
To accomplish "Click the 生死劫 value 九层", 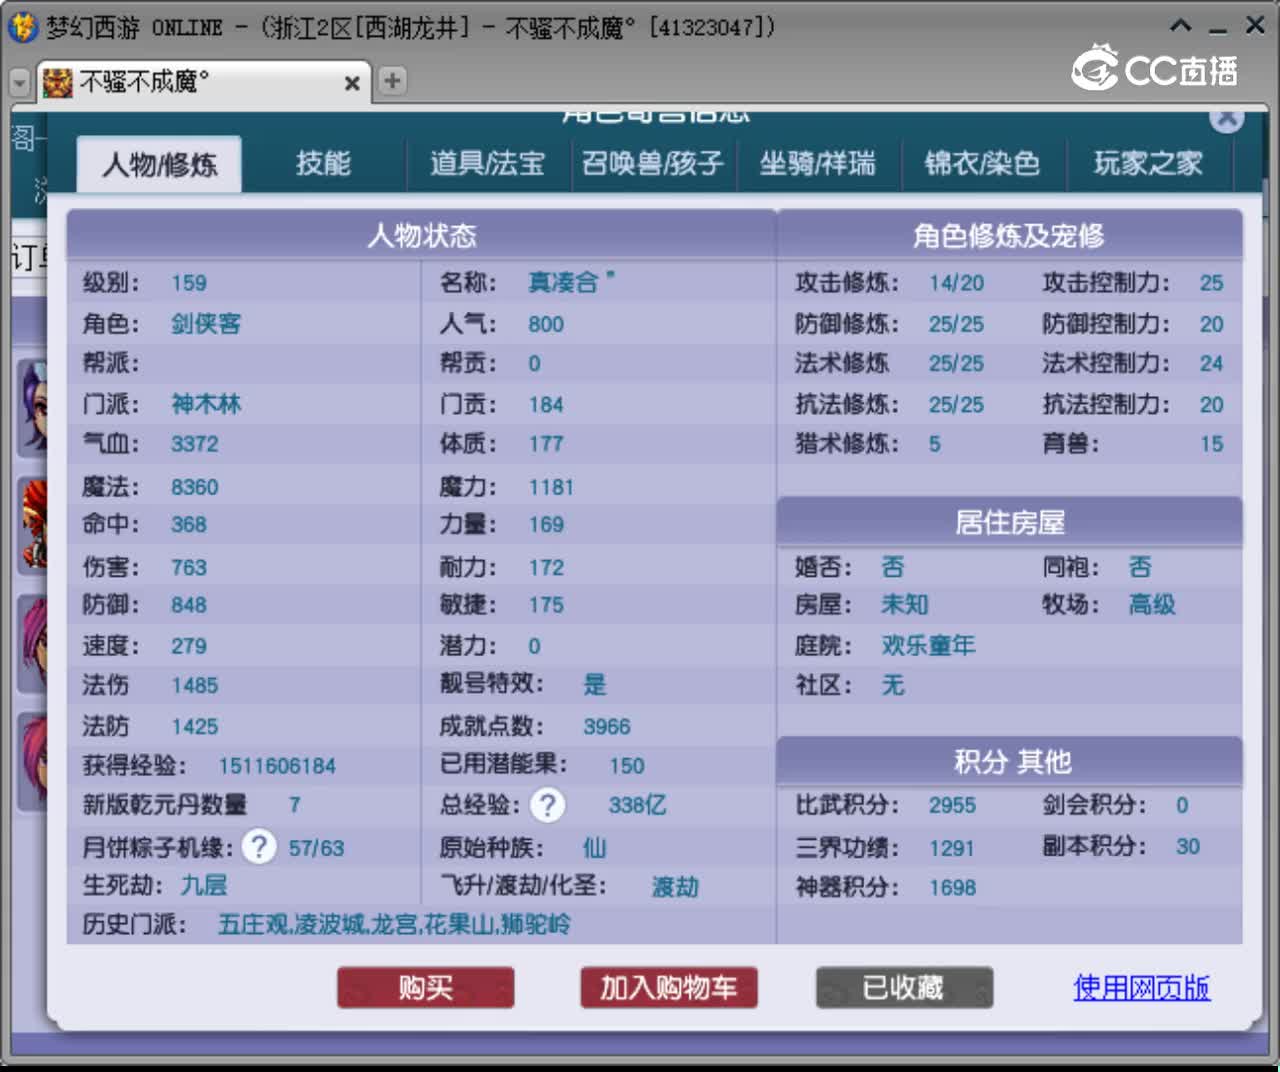I will coord(204,885).
